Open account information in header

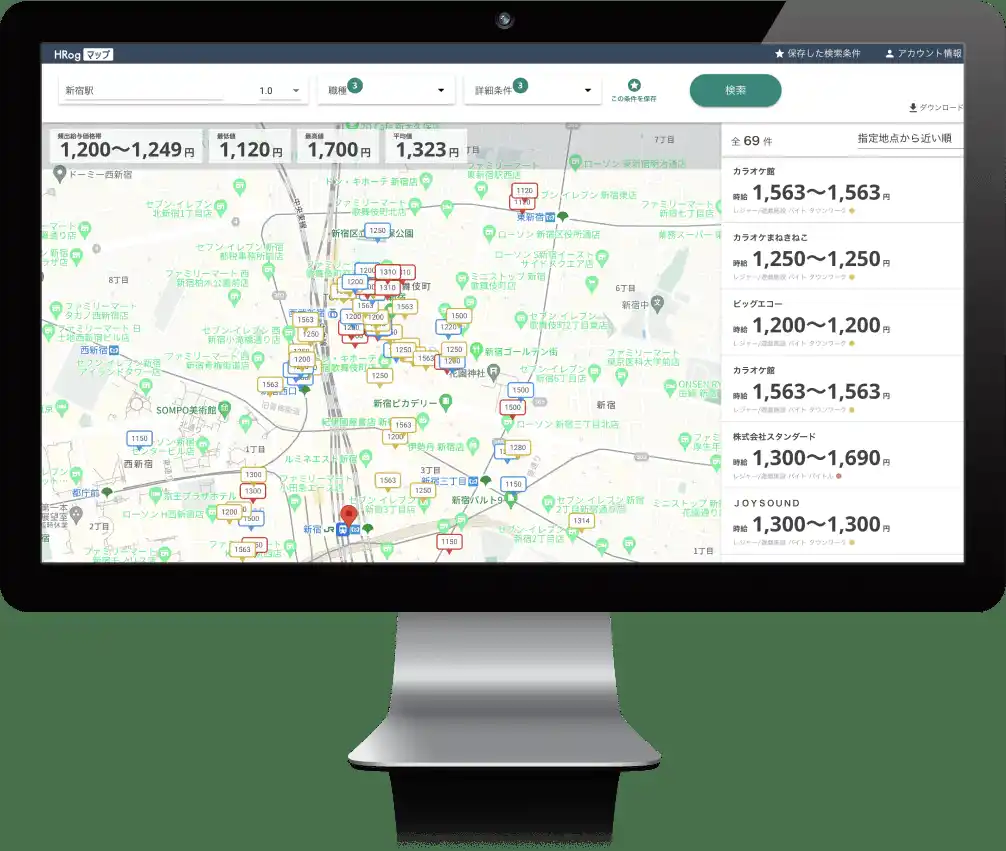point(922,53)
